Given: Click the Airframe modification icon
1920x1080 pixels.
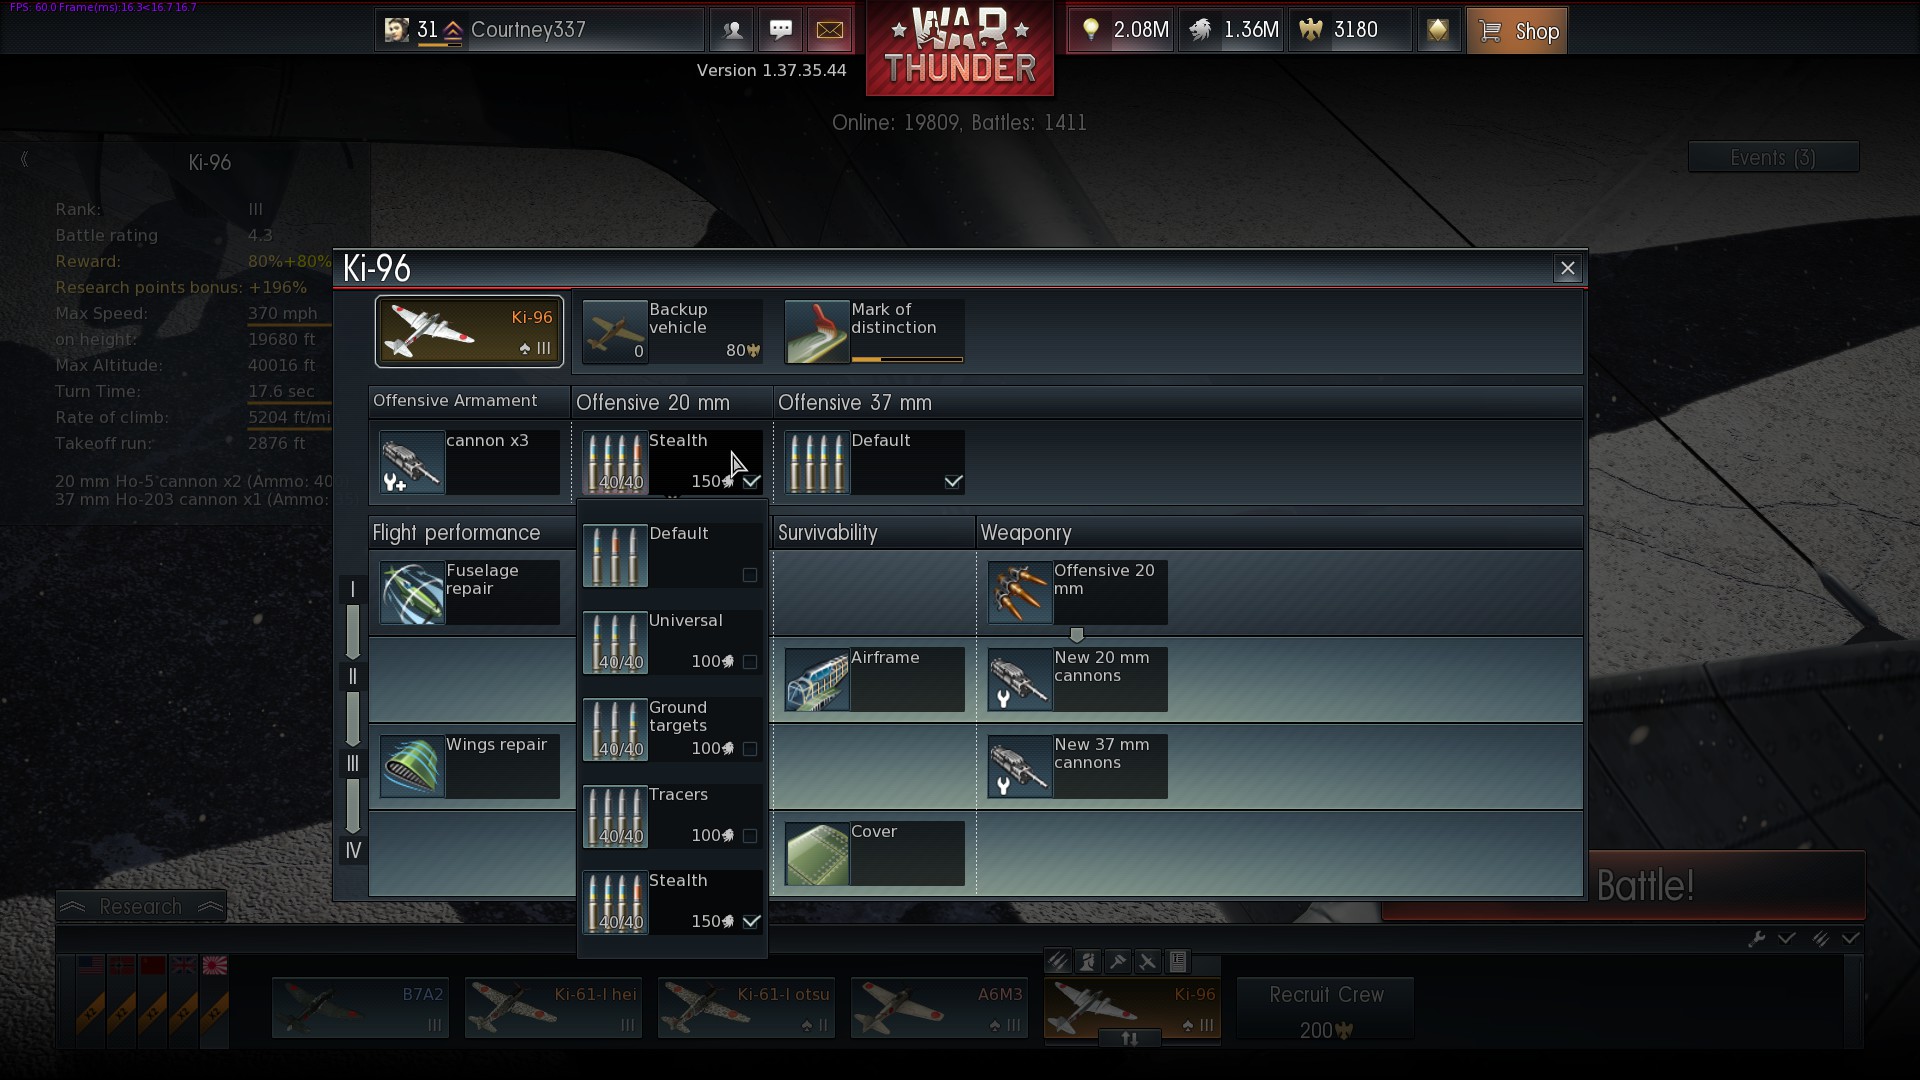Looking at the screenshot, I should click(x=817, y=680).
